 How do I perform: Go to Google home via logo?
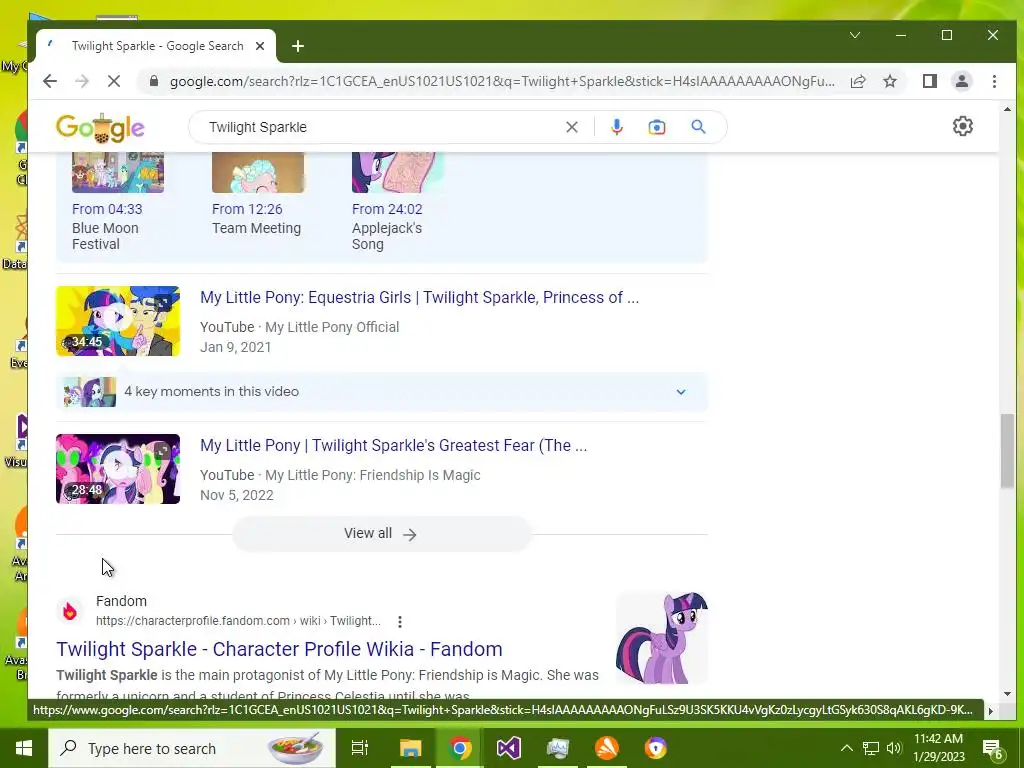pyautogui.click(x=100, y=127)
